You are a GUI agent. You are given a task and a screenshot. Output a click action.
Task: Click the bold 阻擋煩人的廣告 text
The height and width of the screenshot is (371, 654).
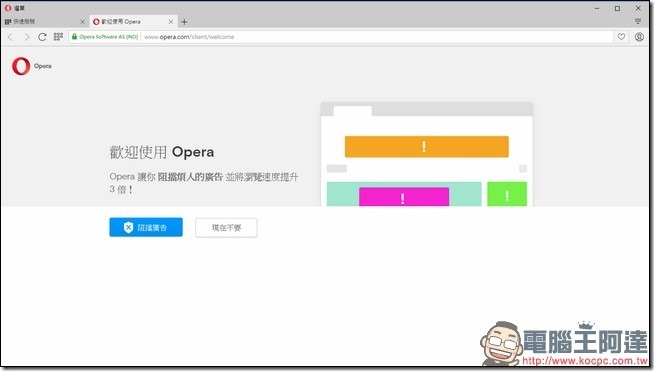click(190, 177)
